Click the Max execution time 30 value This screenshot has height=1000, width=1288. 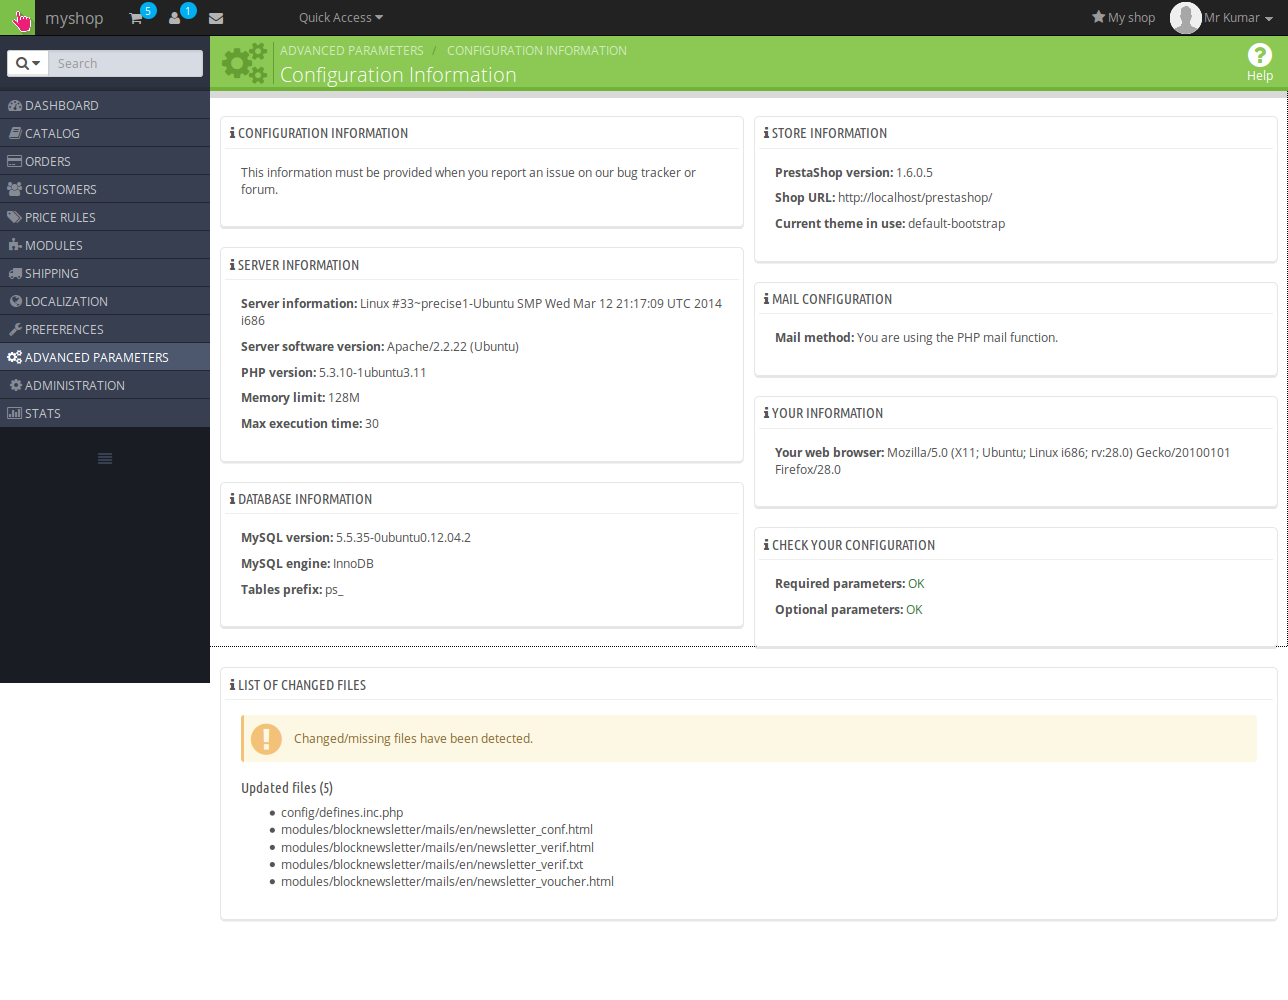point(372,424)
